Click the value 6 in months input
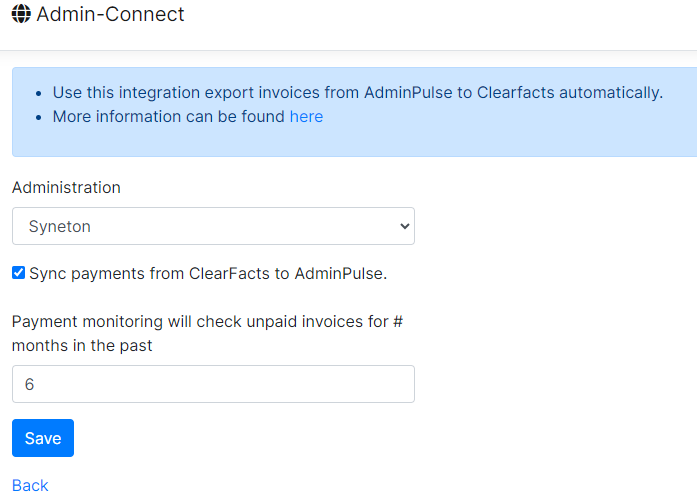 pyautogui.click(x=29, y=384)
